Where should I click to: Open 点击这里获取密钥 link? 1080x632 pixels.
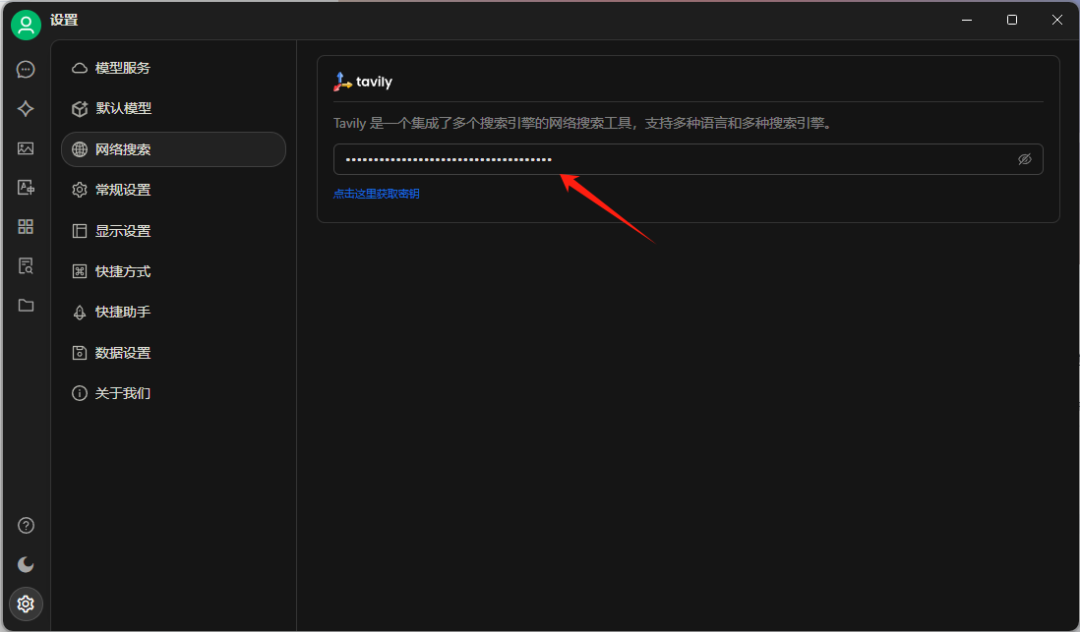(x=376, y=193)
